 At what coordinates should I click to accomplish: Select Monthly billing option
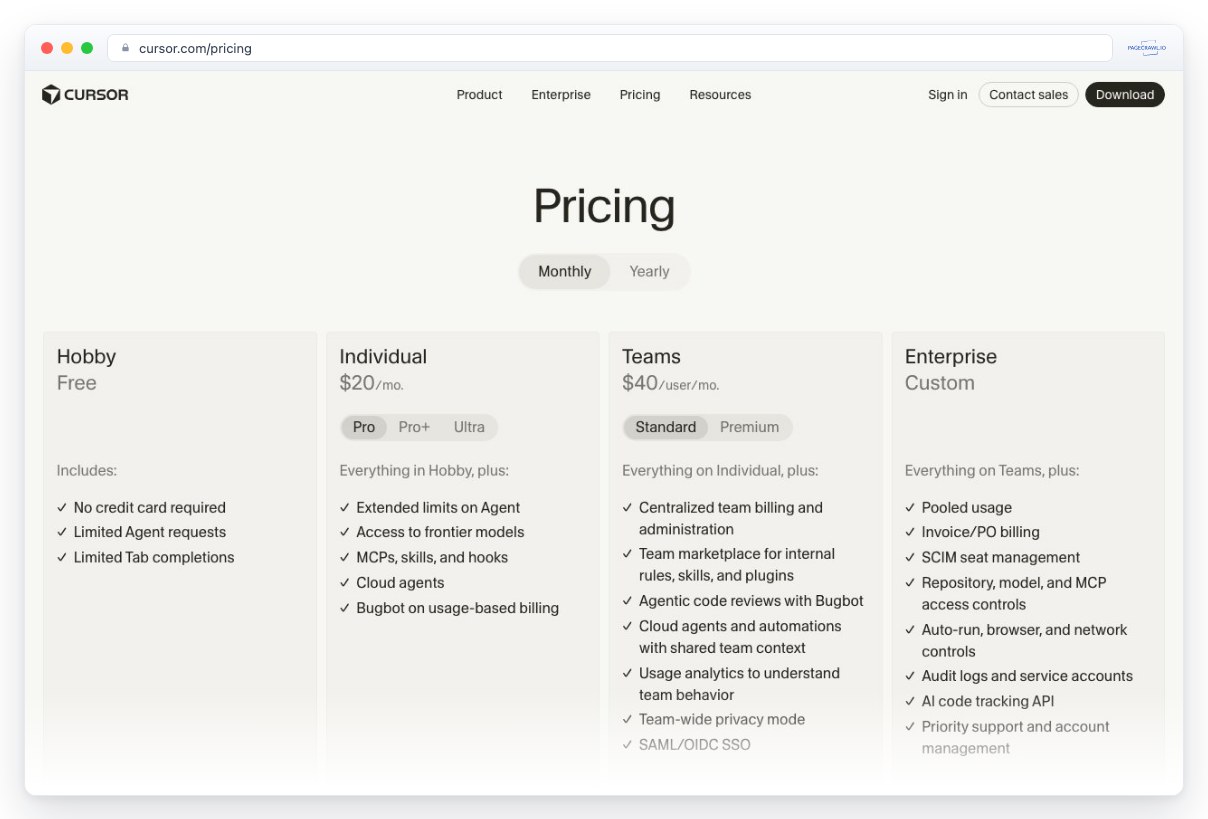tap(565, 271)
